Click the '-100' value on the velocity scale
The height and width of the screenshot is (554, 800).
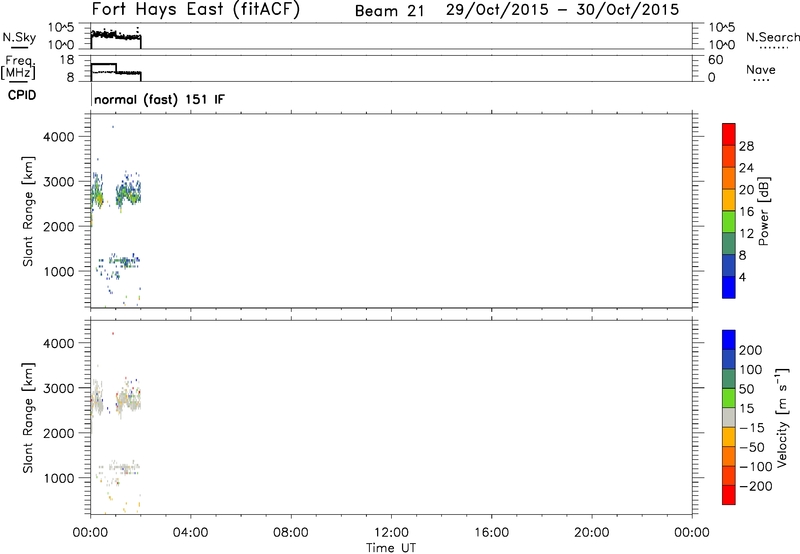[756, 467]
